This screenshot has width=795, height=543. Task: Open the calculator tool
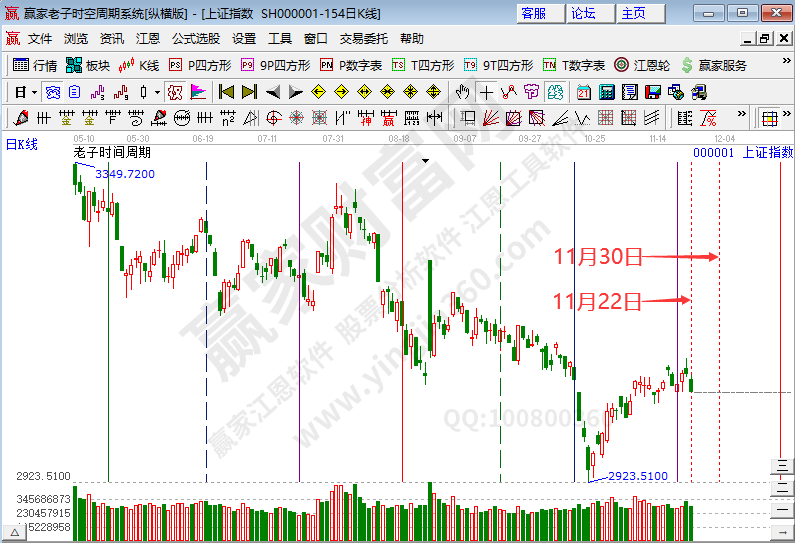[x=606, y=92]
